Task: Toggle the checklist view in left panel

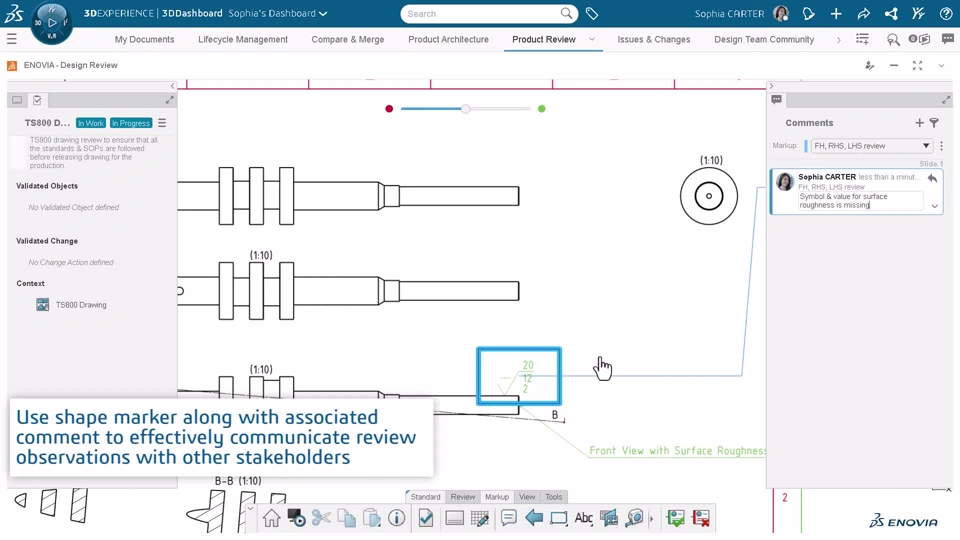Action: tap(37, 100)
